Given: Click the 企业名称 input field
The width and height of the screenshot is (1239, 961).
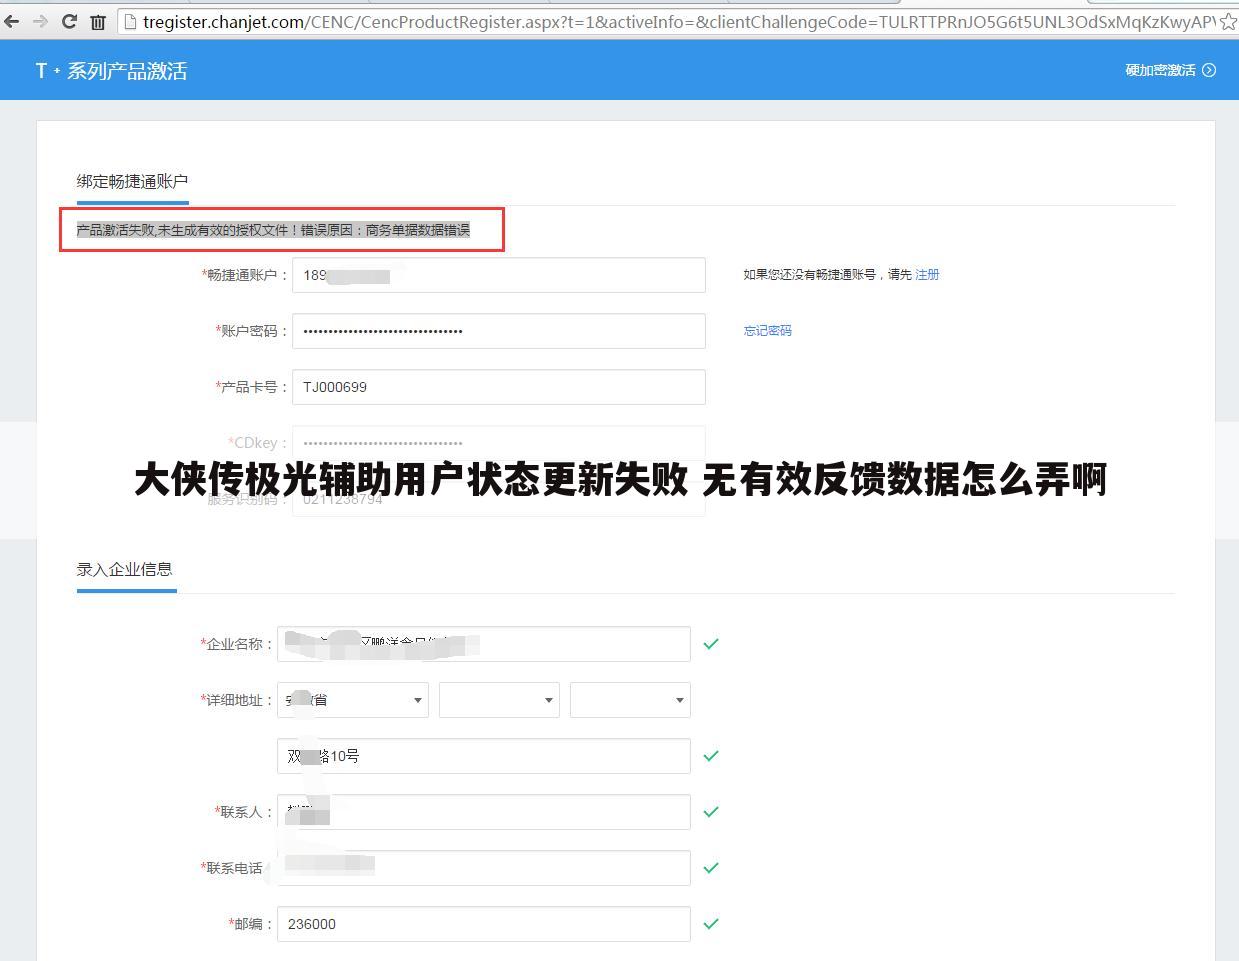Looking at the screenshot, I should click(x=484, y=644).
